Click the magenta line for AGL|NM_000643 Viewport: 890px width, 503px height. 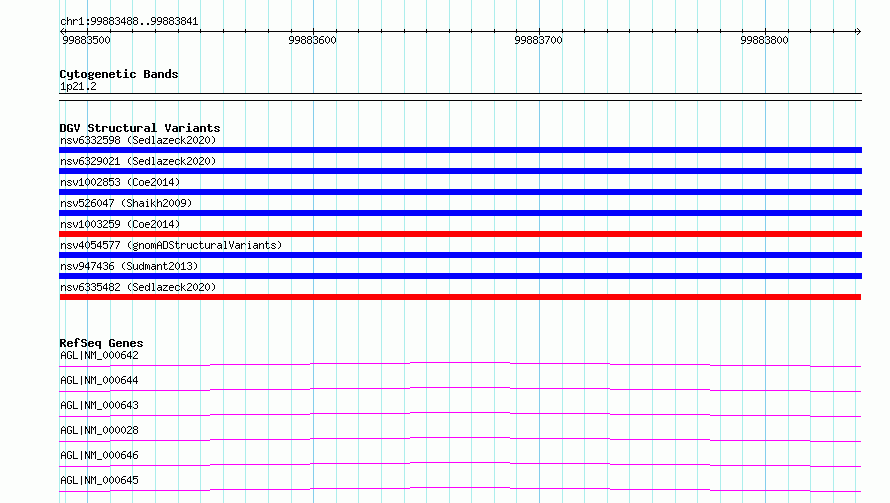(460, 414)
